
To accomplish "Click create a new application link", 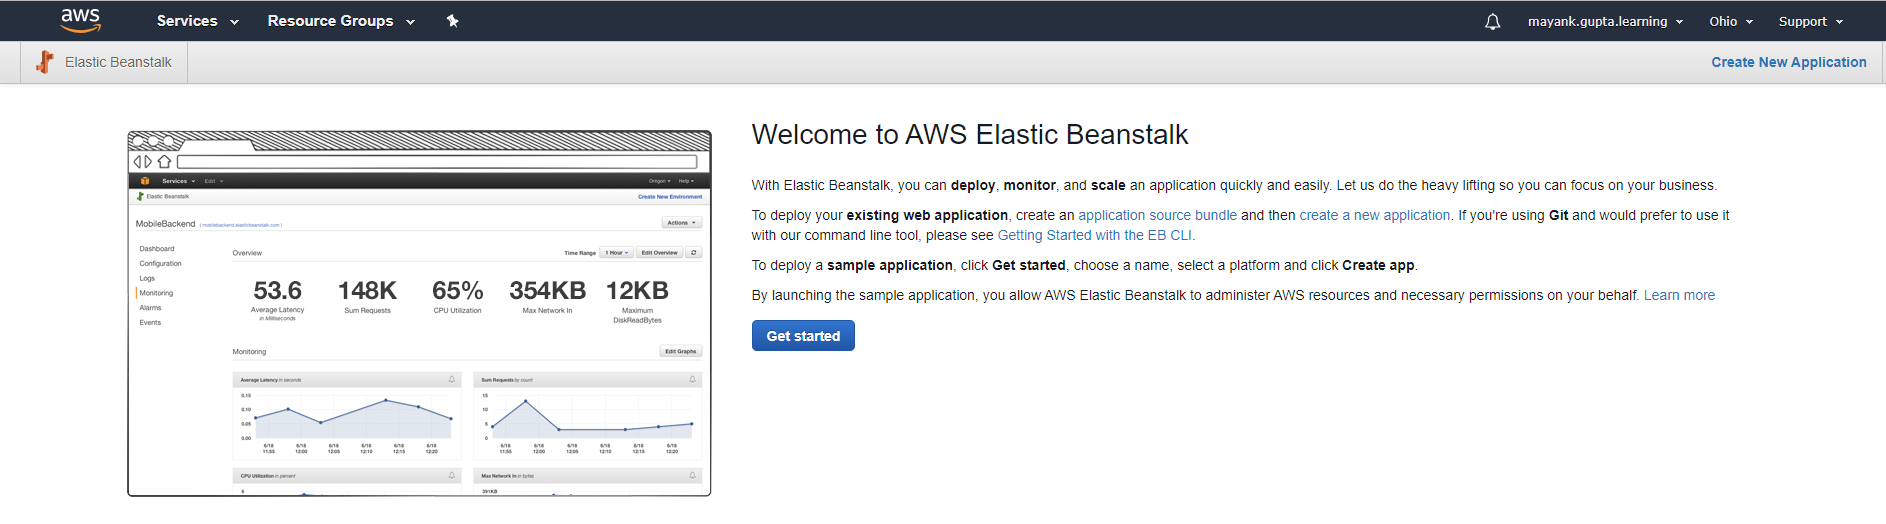I will click(1374, 215).
